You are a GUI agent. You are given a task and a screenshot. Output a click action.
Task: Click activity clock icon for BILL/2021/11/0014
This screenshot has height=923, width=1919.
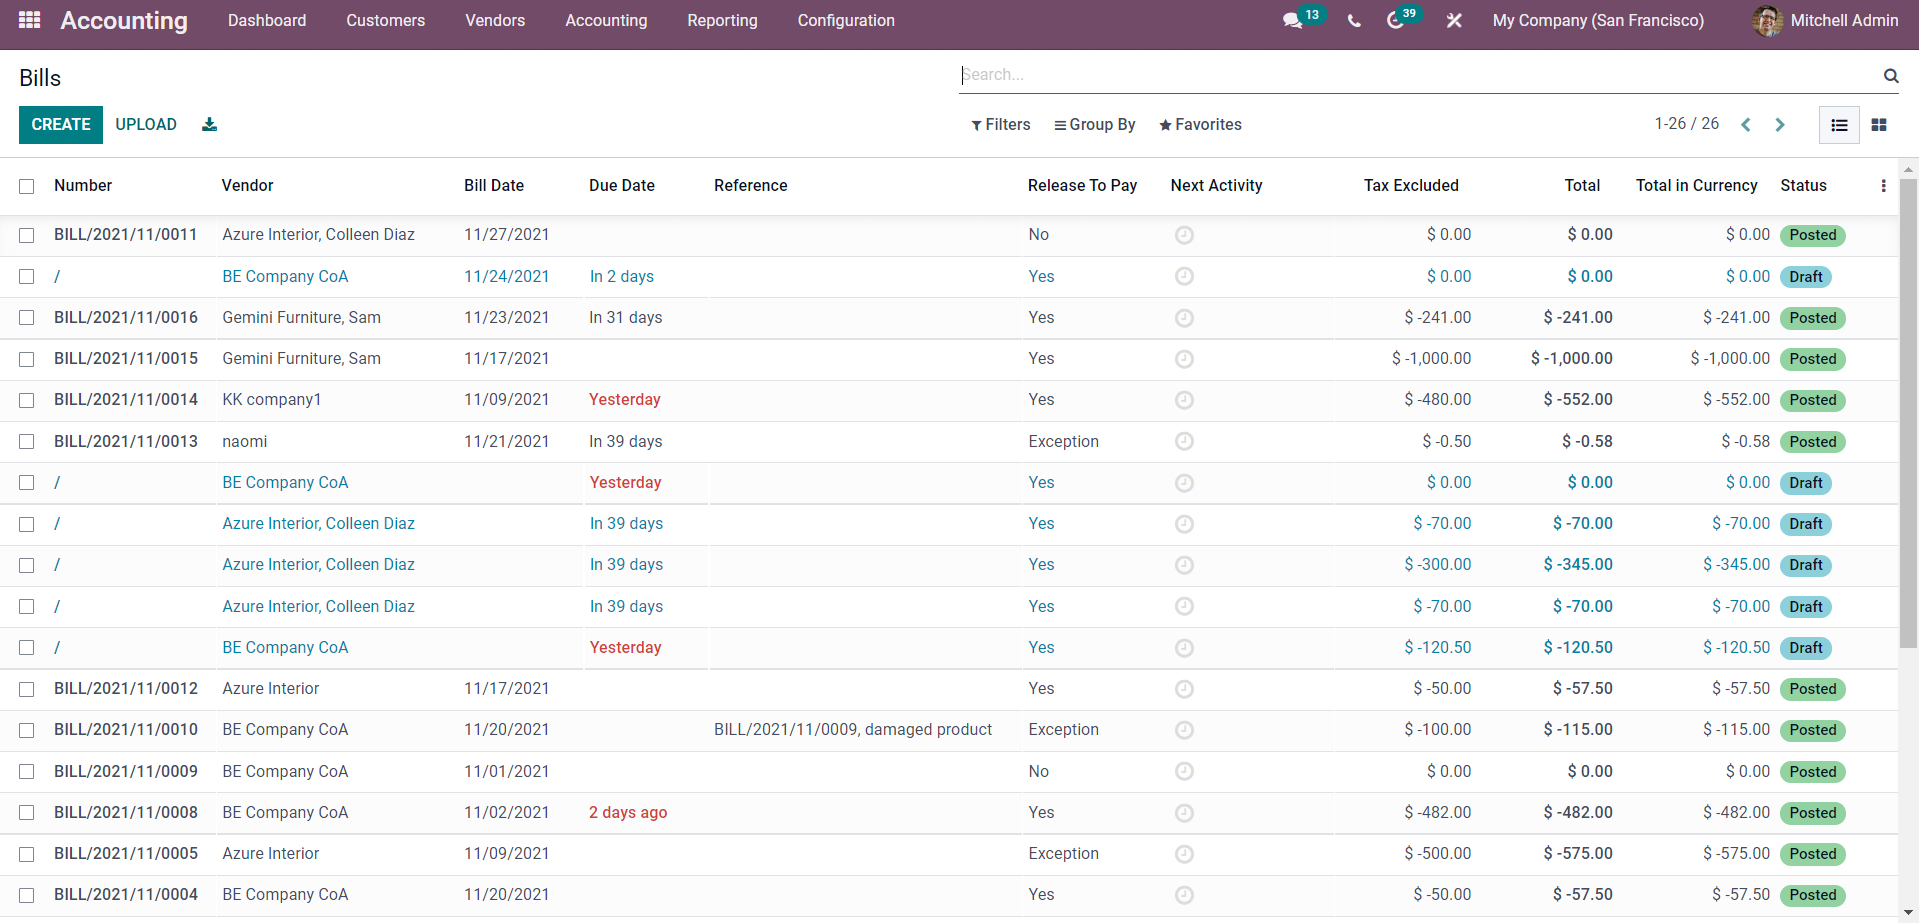[x=1184, y=400]
